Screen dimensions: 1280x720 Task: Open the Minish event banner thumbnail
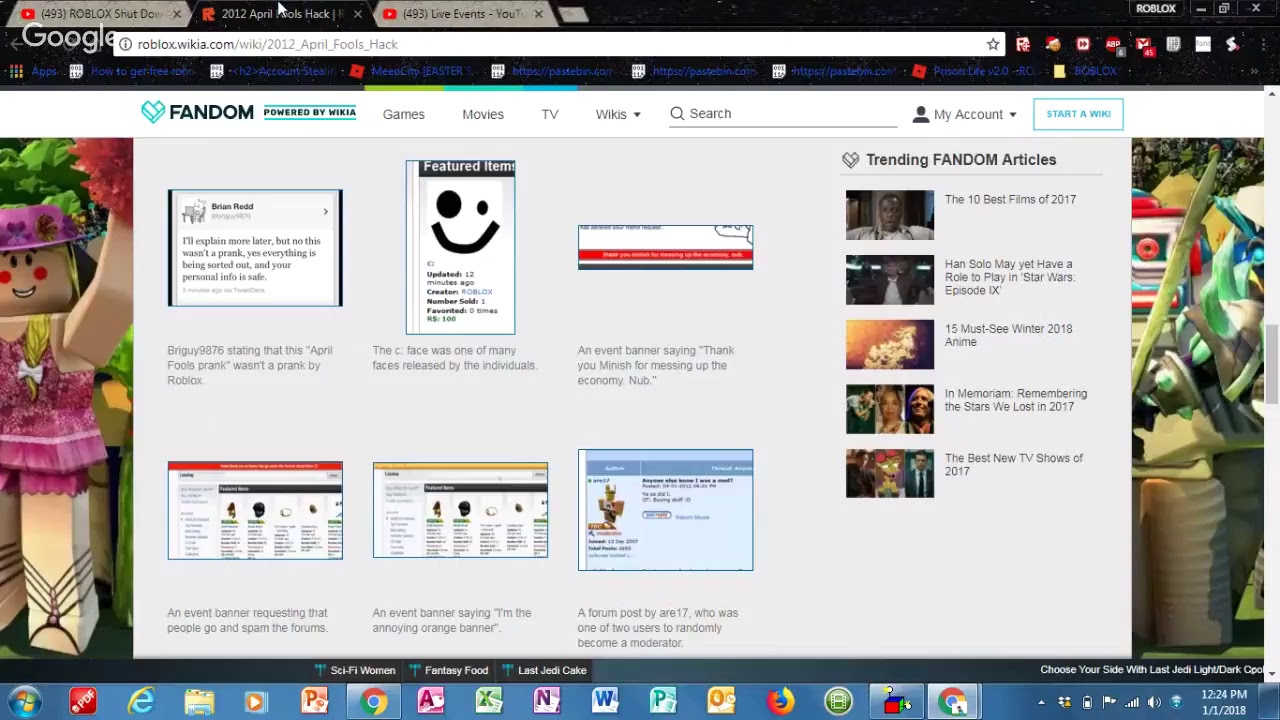tap(665, 247)
